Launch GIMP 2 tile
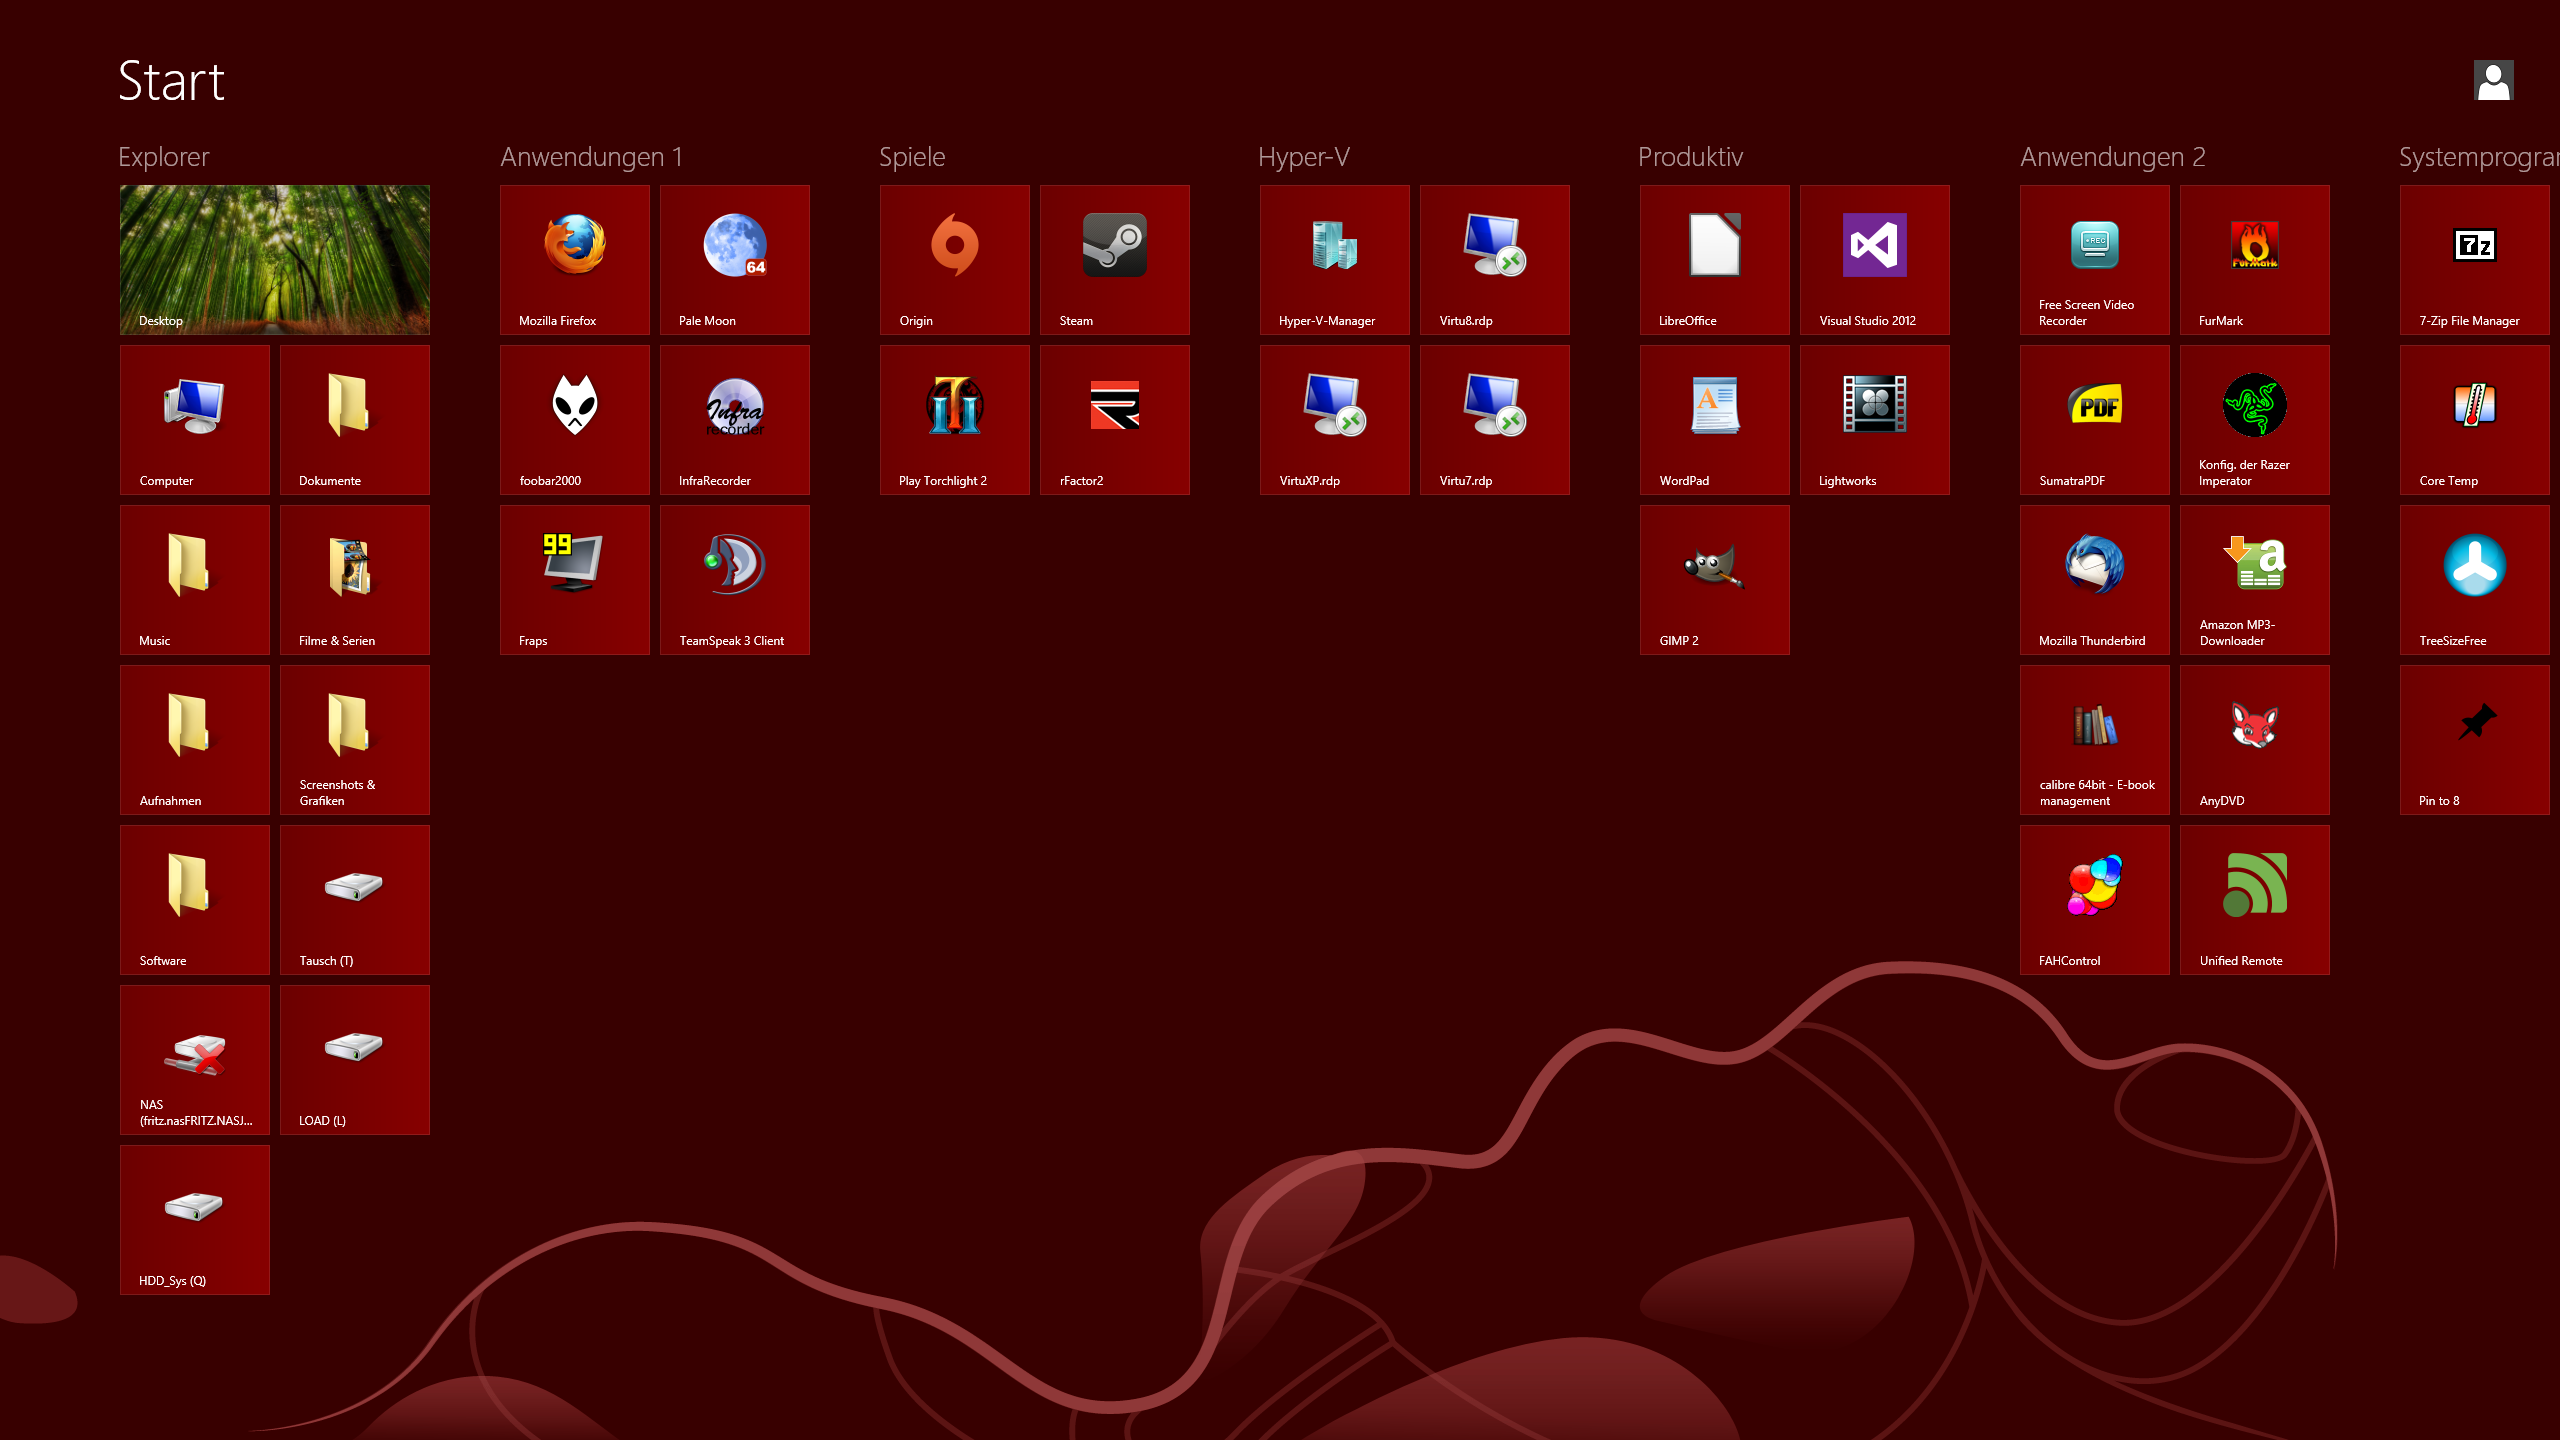The width and height of the screenshot is (2560, 1440). coord(1715,580)
